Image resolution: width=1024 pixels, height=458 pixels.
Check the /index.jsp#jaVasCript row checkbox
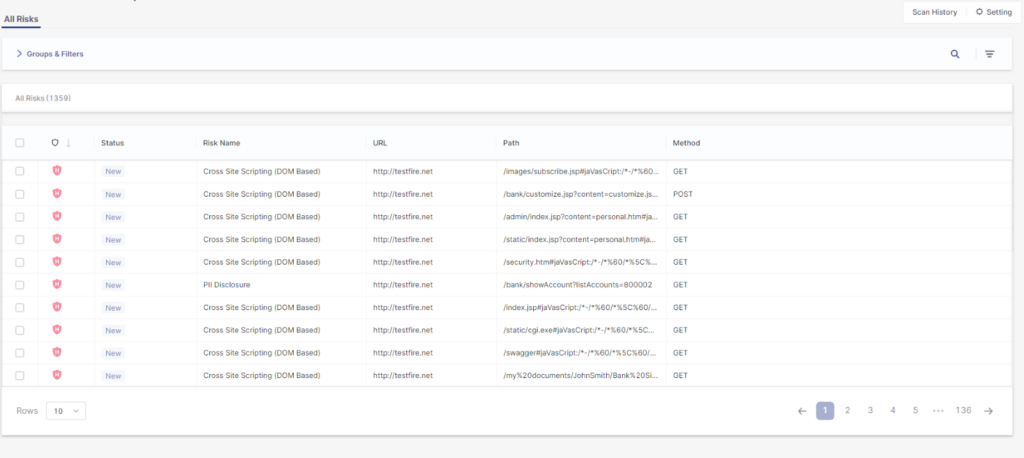pyautogui.click(x=20, y=307)
